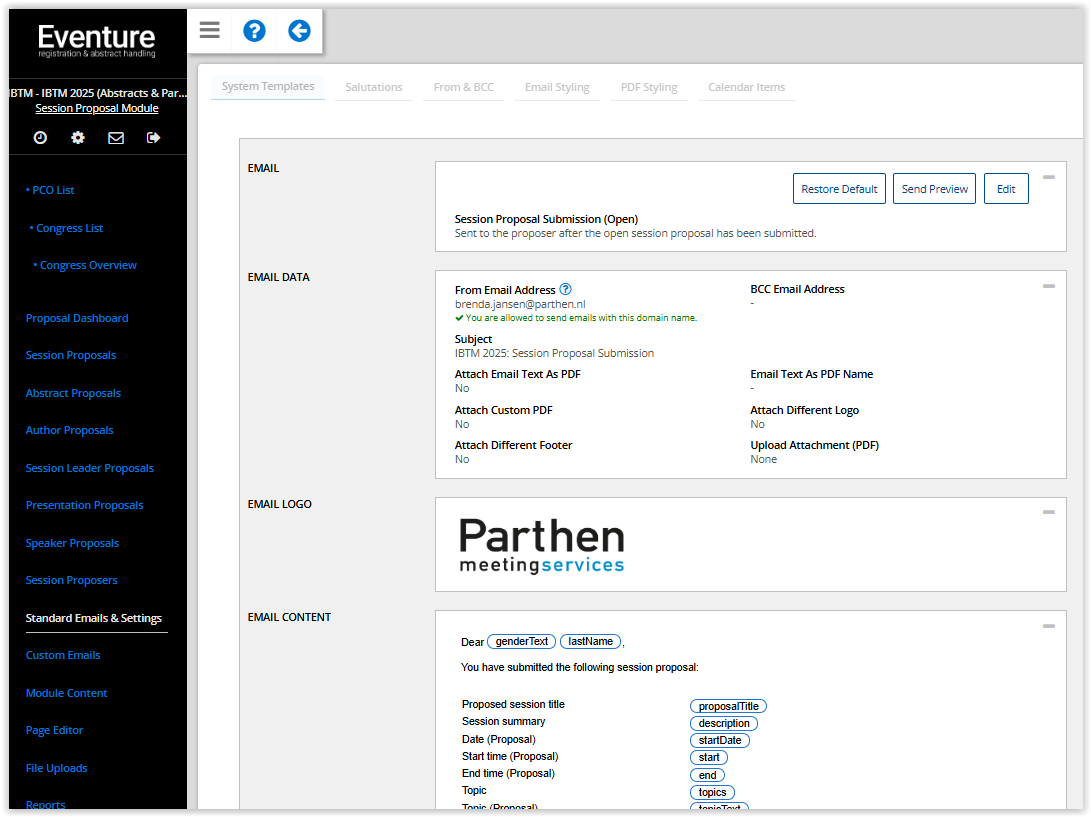Go back using the blue arrow icon

[299, 31]
